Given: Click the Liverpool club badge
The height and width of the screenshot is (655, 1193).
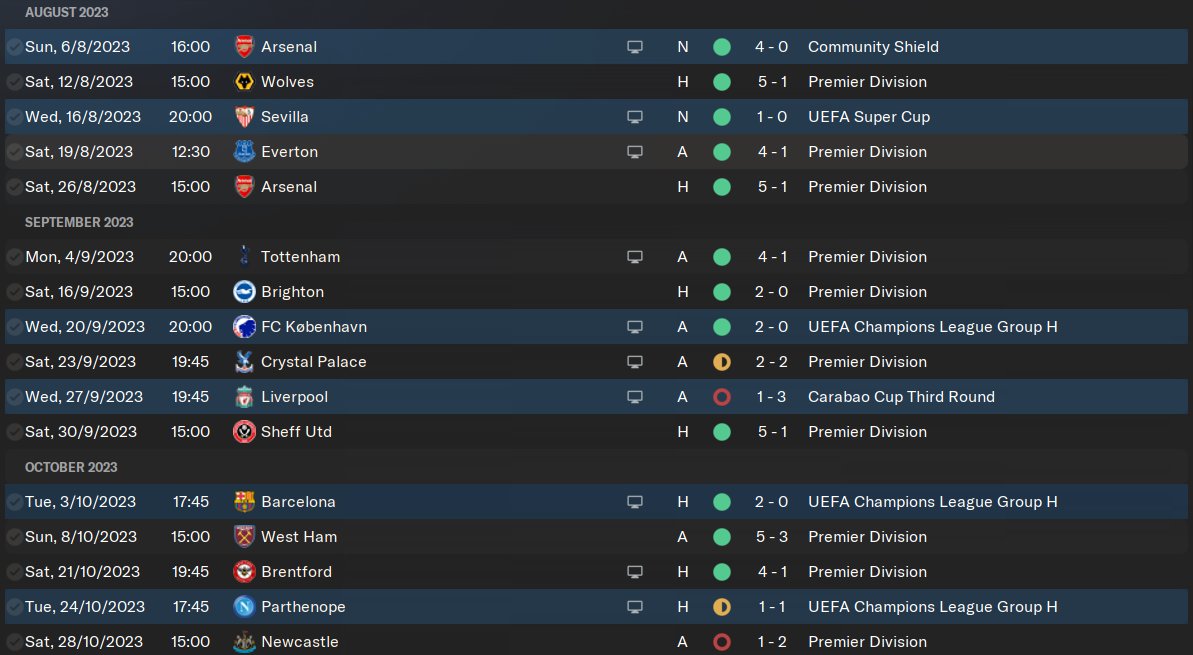Looking at the screenshot, I should [244, 397].
